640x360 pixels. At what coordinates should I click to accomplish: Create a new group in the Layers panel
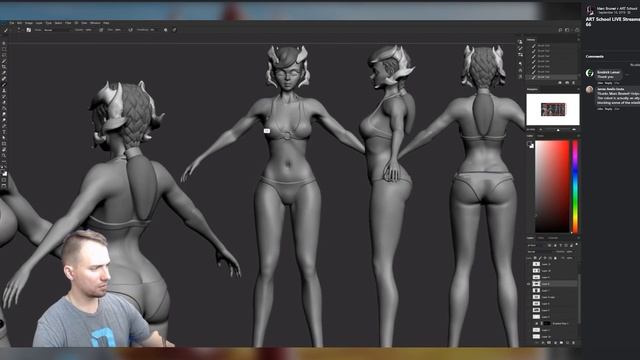(561, 343)
